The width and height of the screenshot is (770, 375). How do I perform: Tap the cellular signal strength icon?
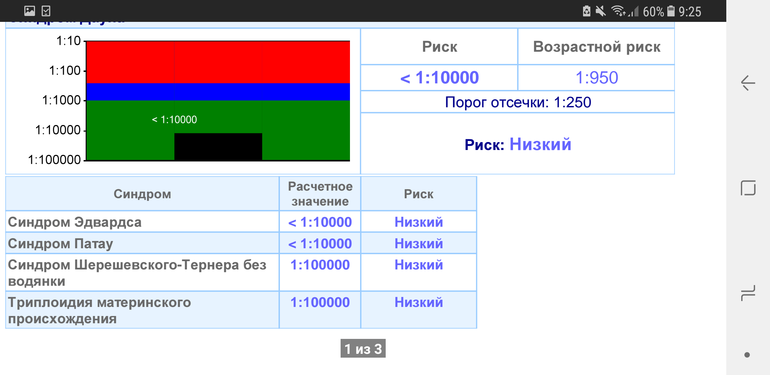pyautogui.click(x=633, y=11)
